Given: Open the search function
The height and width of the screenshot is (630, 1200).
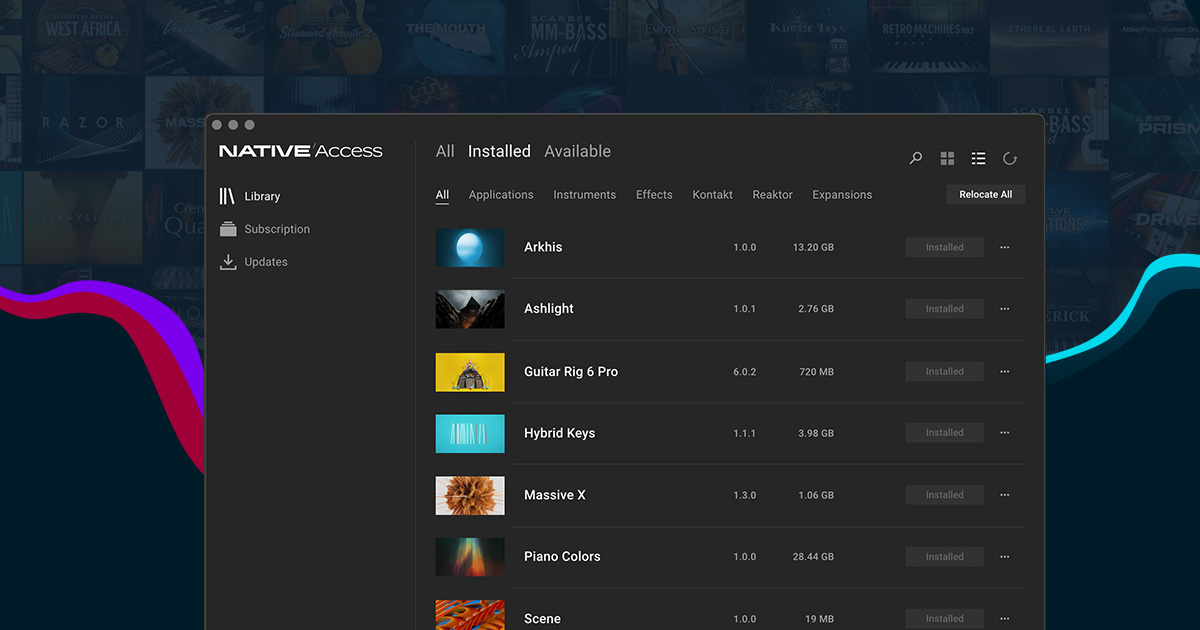Looking at the screenshot, I should pyautogui.click(x=915, y=158).
